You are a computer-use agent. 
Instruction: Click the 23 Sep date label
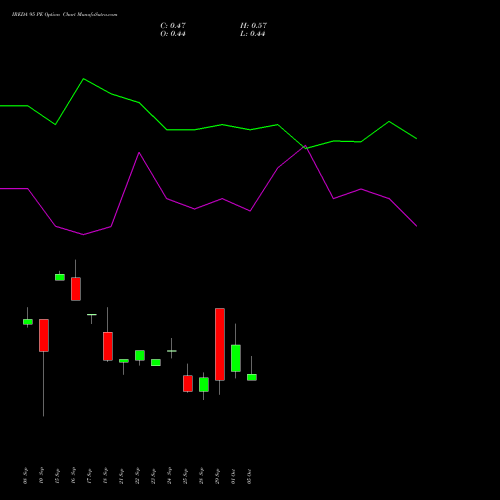click(x=154, y=476)
